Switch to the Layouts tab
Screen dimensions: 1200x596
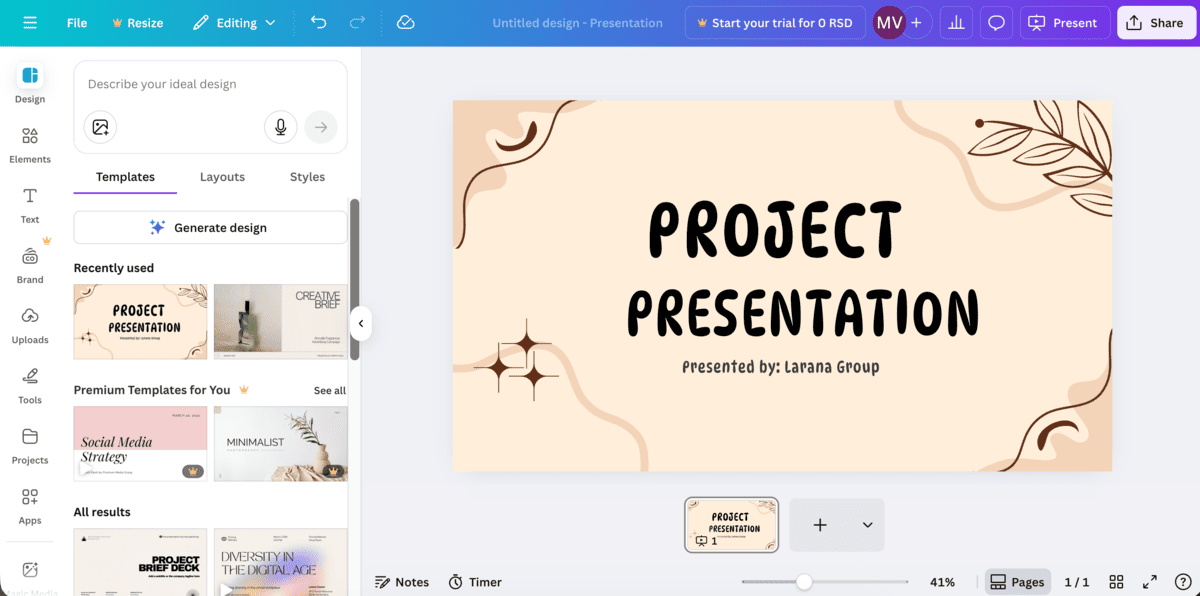pyautogui.click(x=222, y=177)
